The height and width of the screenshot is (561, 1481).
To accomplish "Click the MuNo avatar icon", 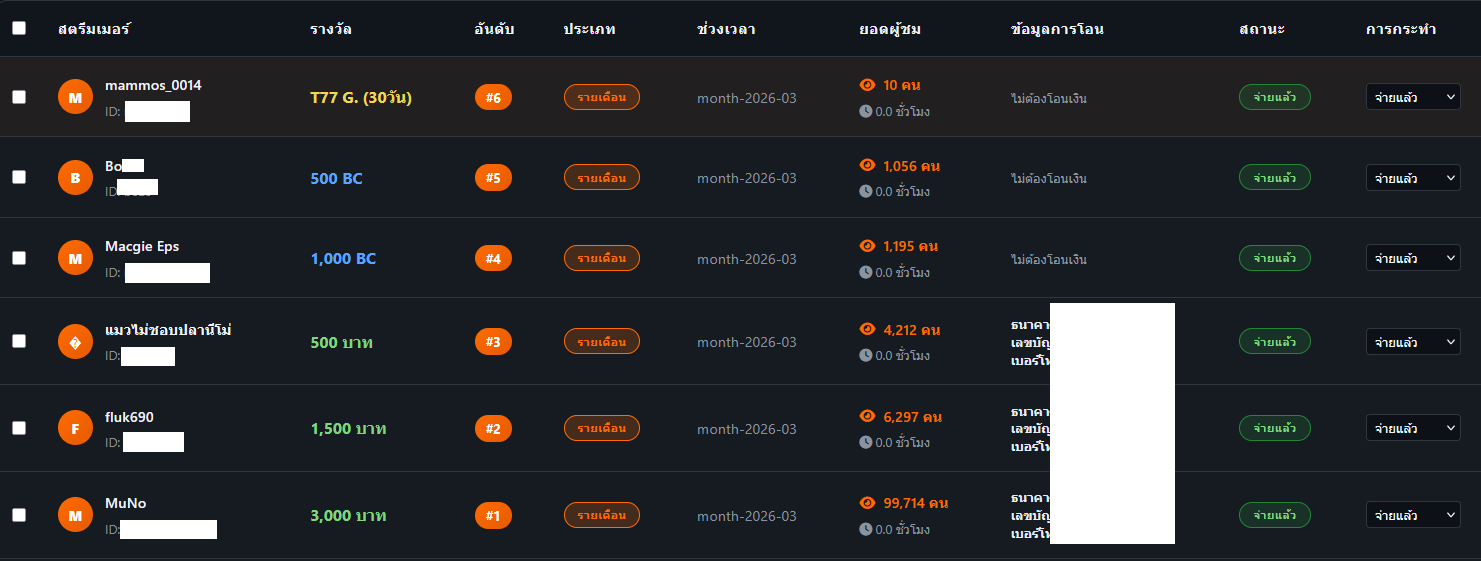I will pyautogui.click(x=75, y=515).
